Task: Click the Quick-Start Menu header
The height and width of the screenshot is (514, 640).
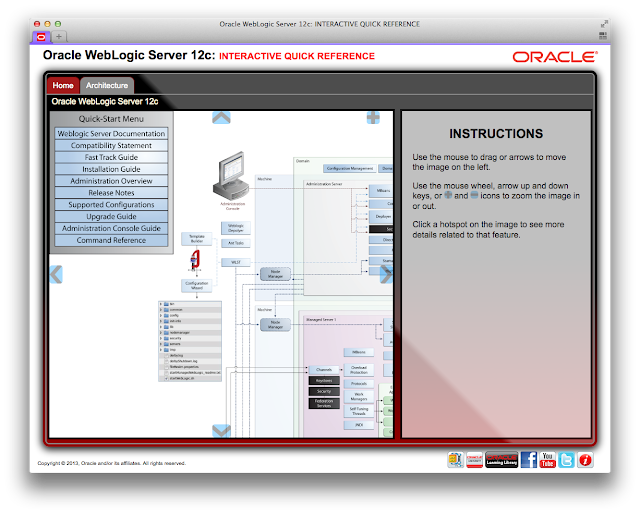Action: tap(111, 119)
